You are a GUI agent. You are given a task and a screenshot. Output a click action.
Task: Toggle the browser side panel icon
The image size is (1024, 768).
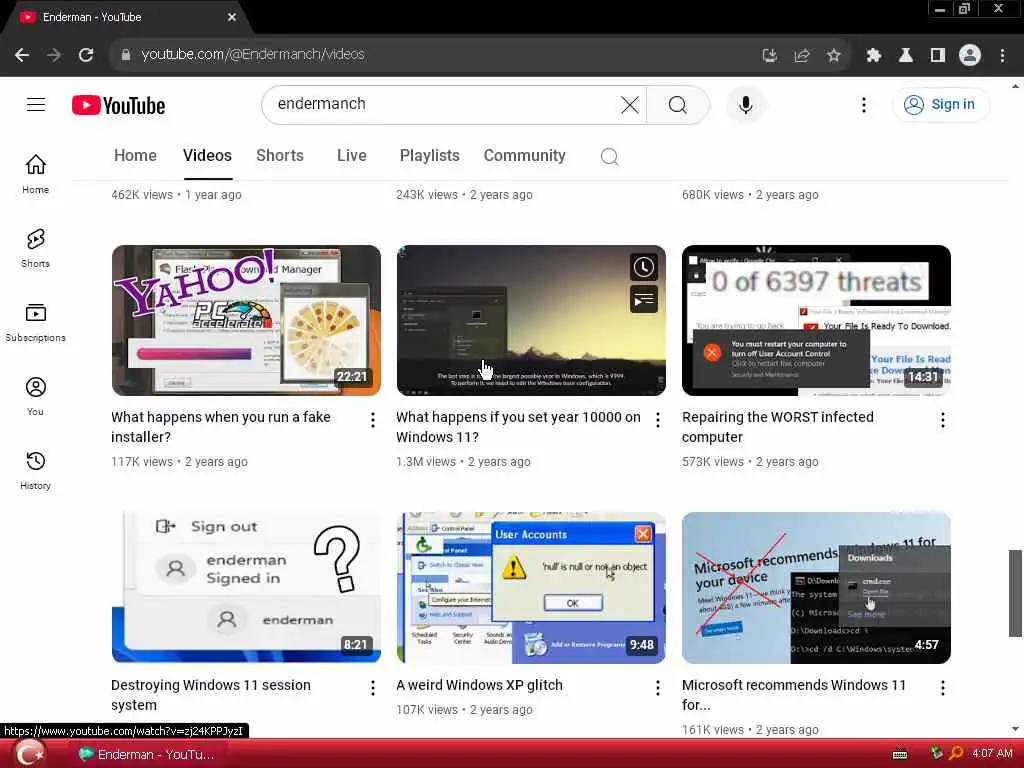click(x=938, y=56)
